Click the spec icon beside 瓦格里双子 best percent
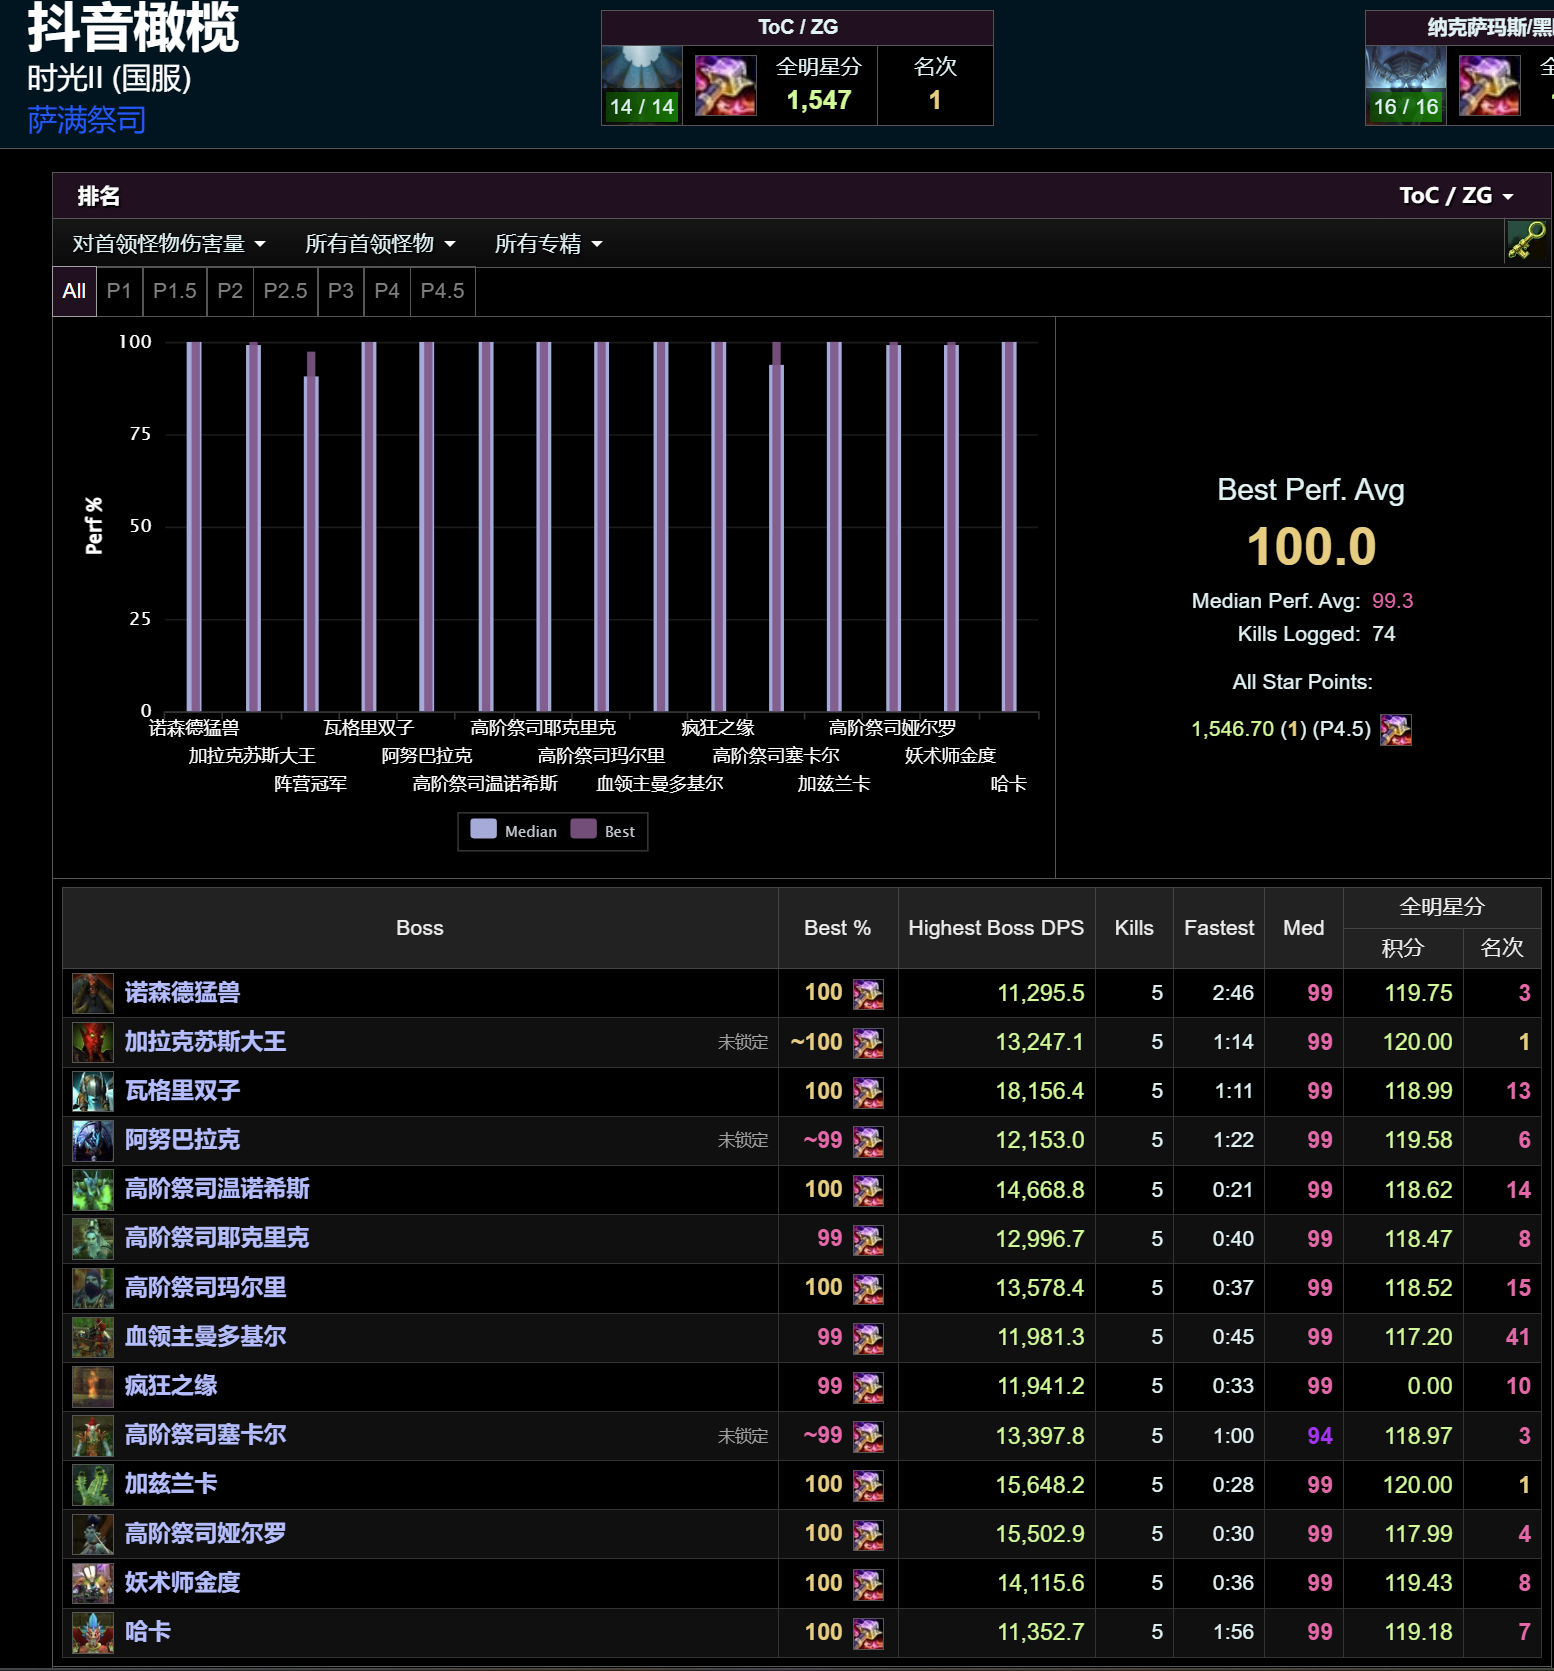1554x1671 pixels. (868, 1092)
